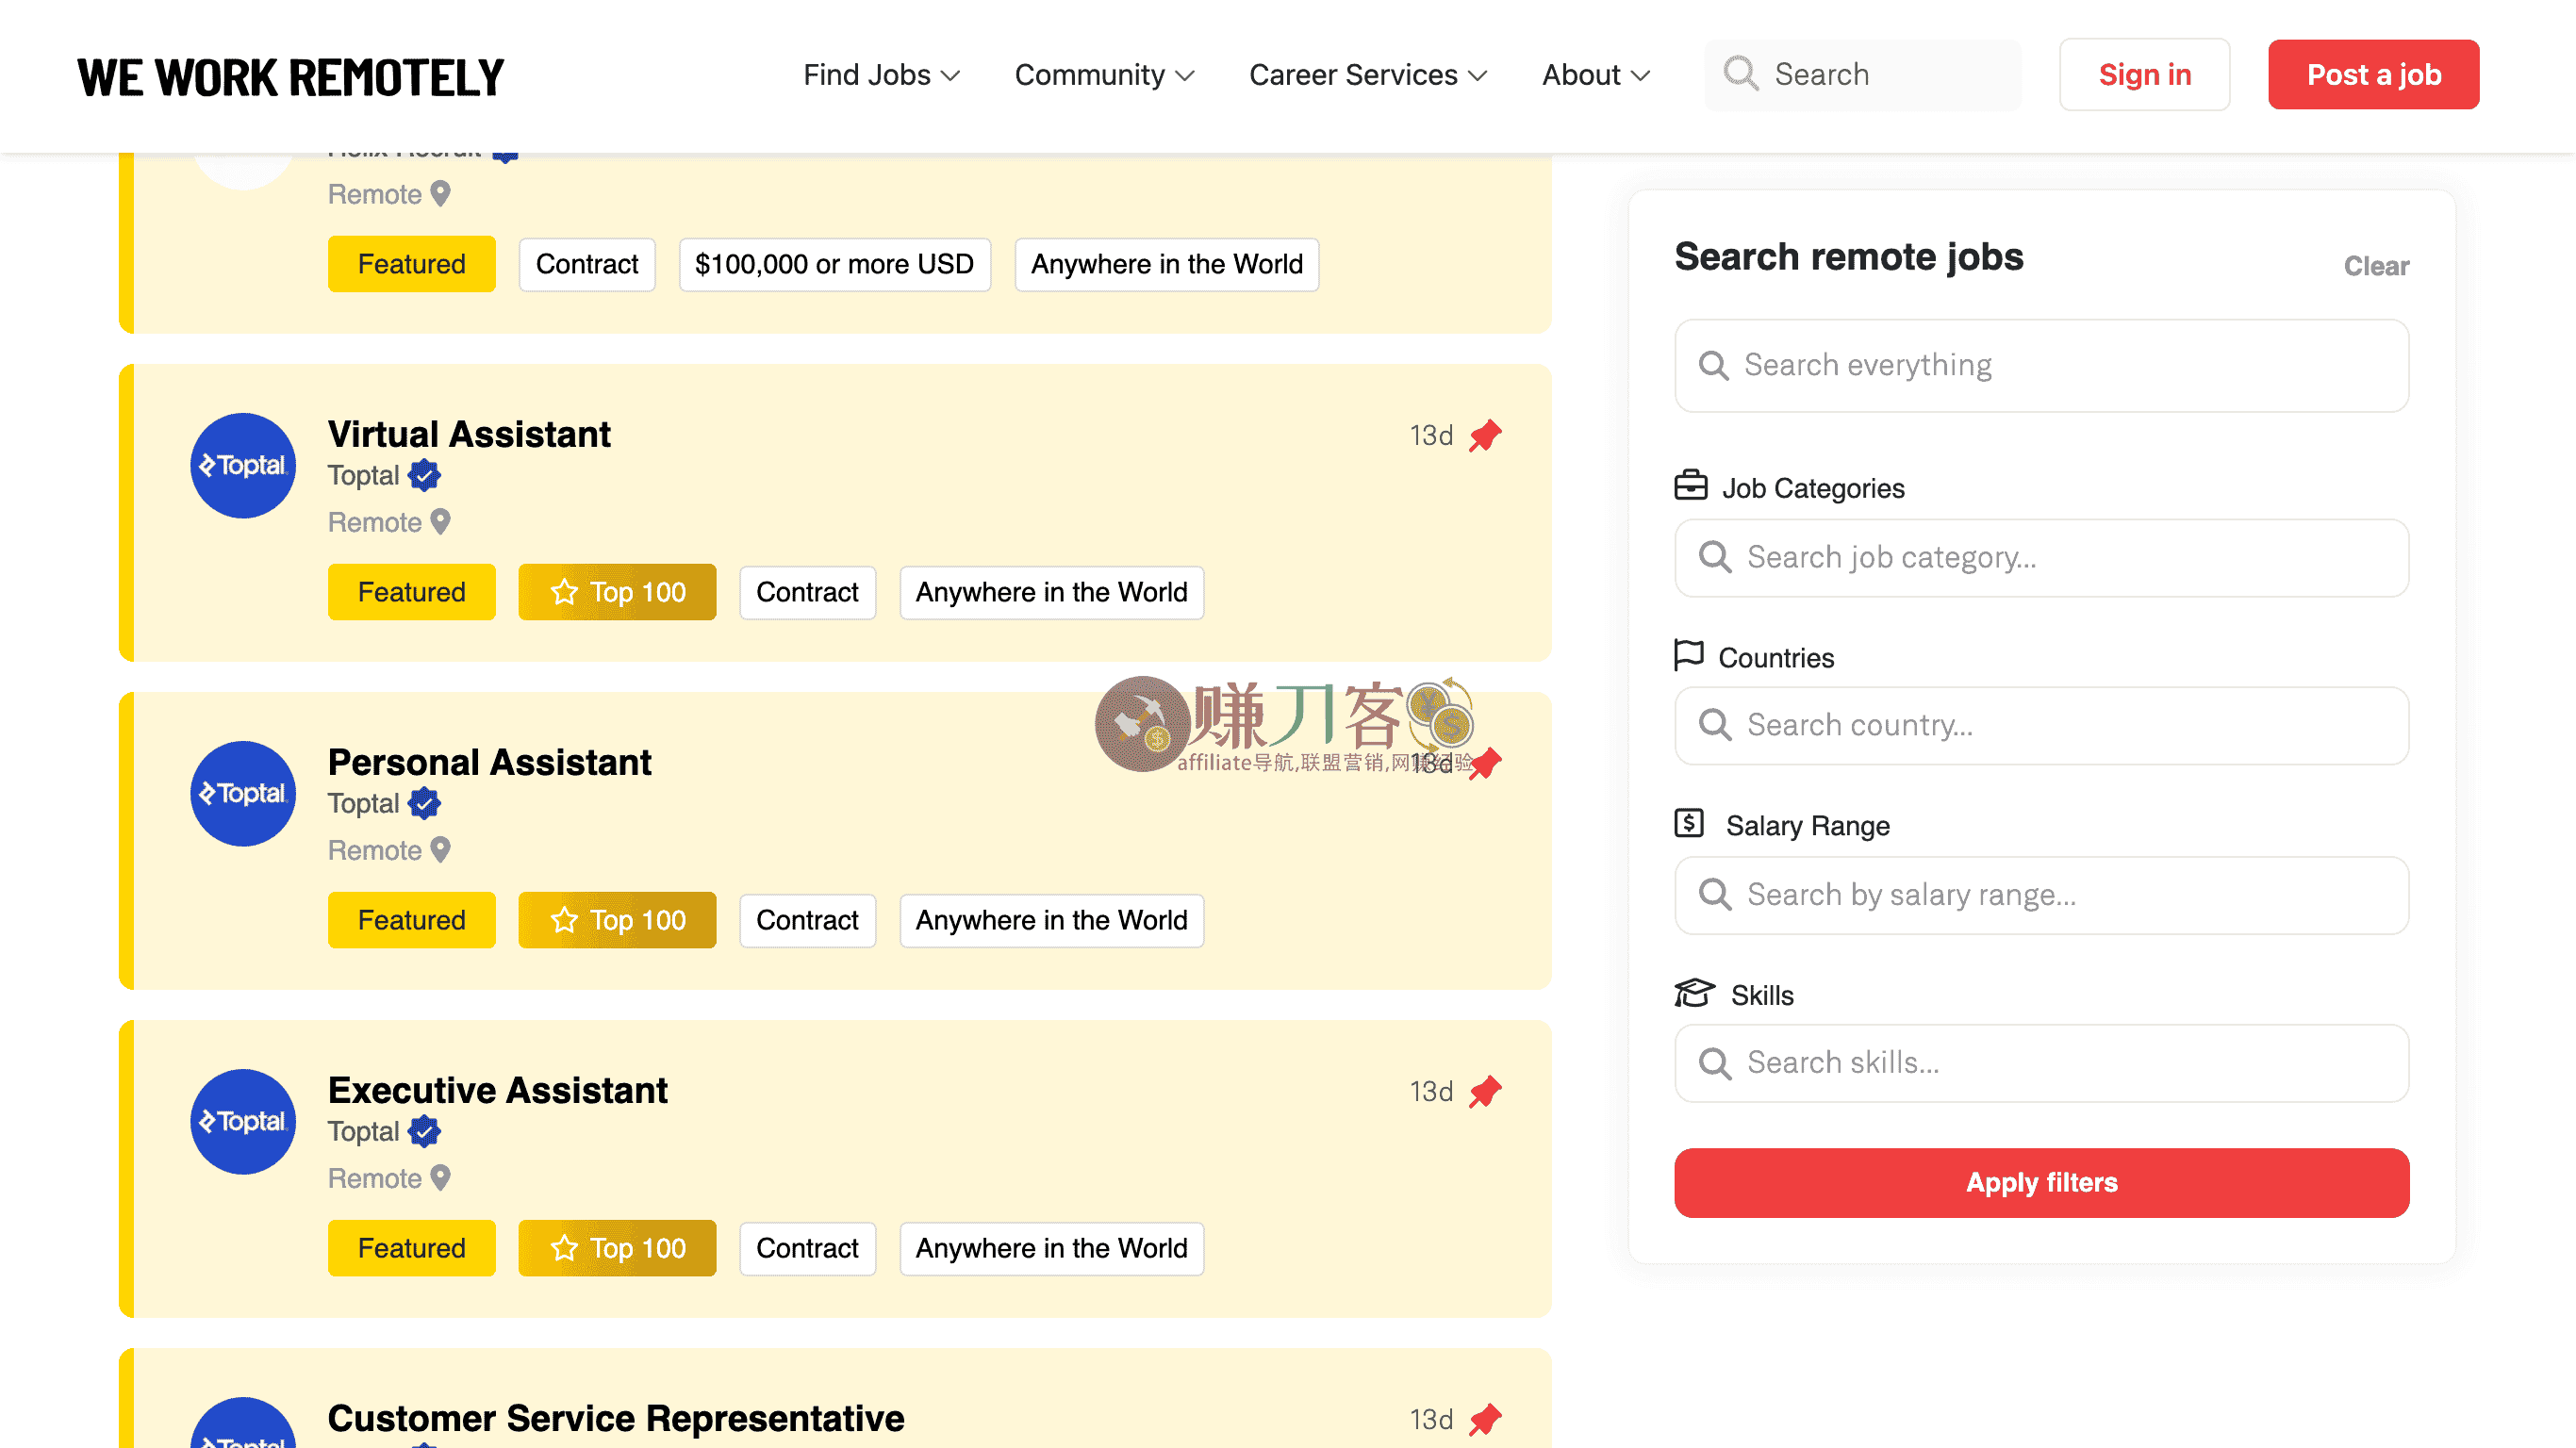2576x1448 pixels.
Task: Open the Customer Service Representative listing
Action: [616, 1419]
